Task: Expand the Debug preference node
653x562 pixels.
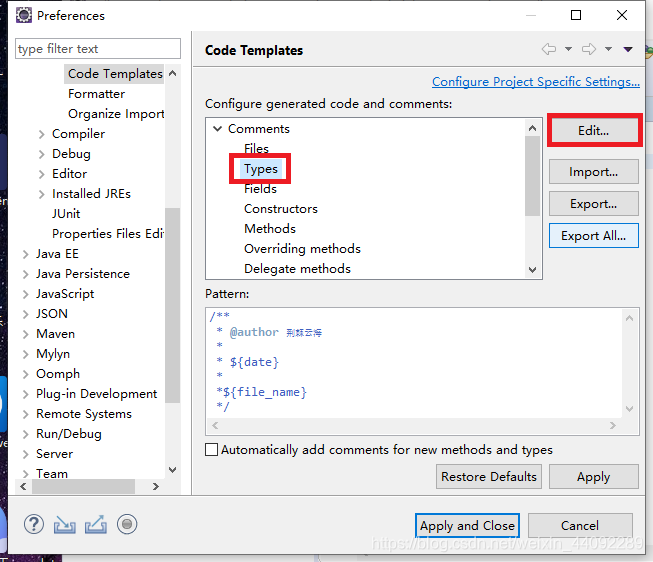Action: tap(41, 154)
